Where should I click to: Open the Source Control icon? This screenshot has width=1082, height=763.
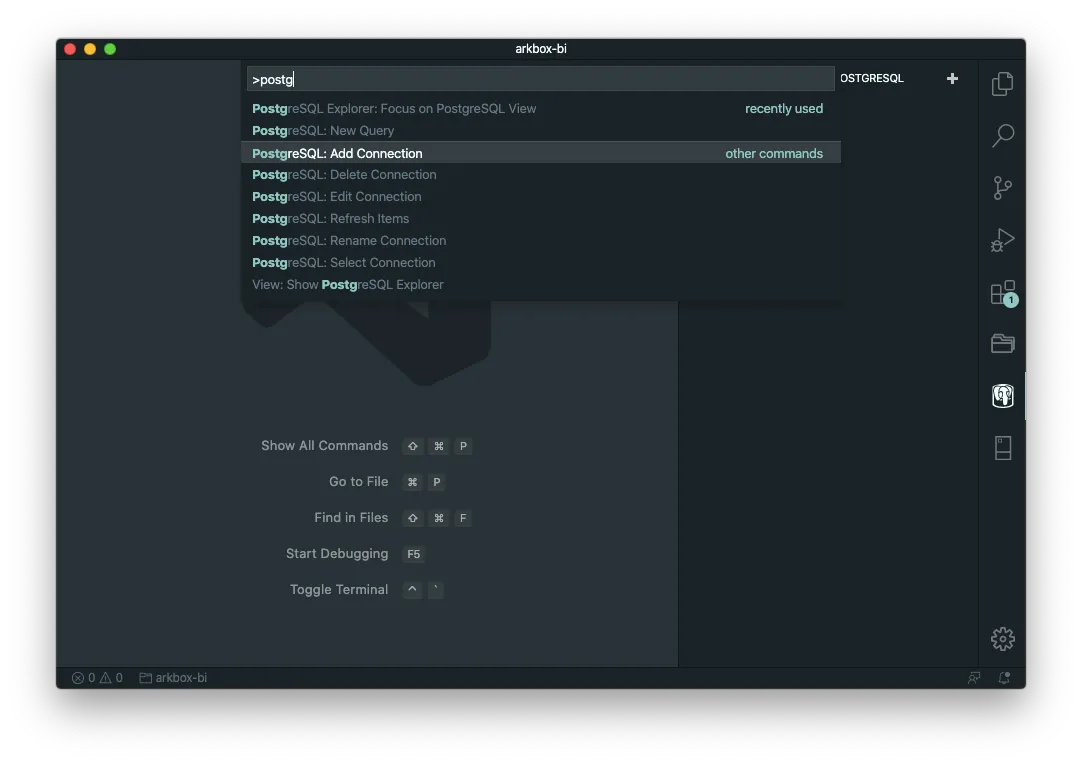1002,188
